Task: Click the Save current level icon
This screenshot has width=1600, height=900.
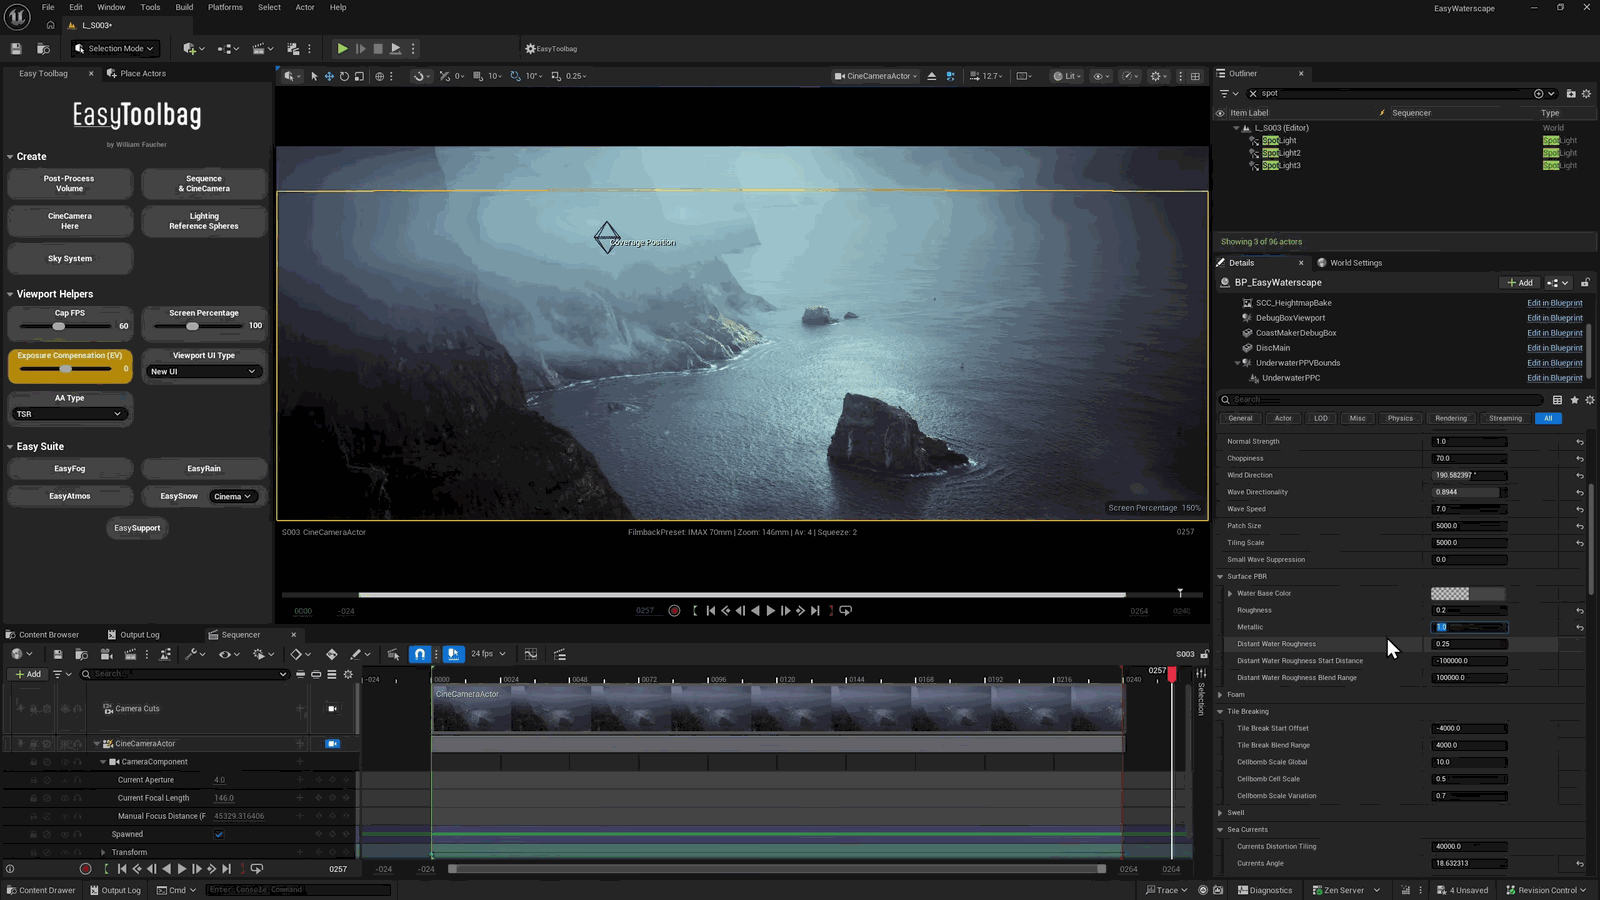Action: coord(16,48)
